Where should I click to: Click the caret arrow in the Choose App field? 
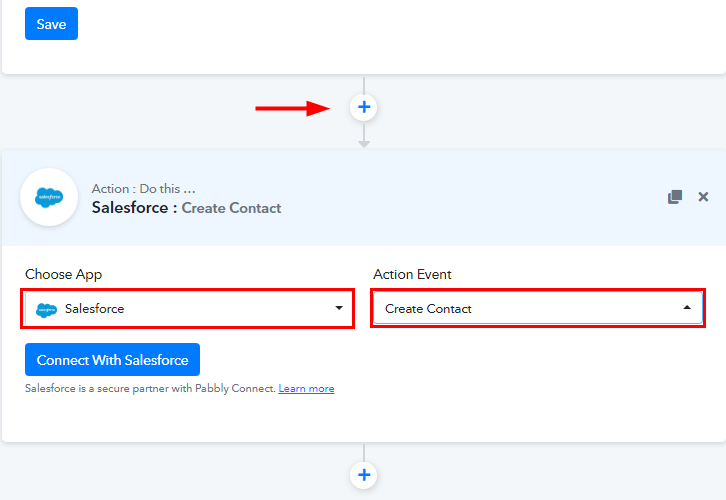tap(339, 309)
